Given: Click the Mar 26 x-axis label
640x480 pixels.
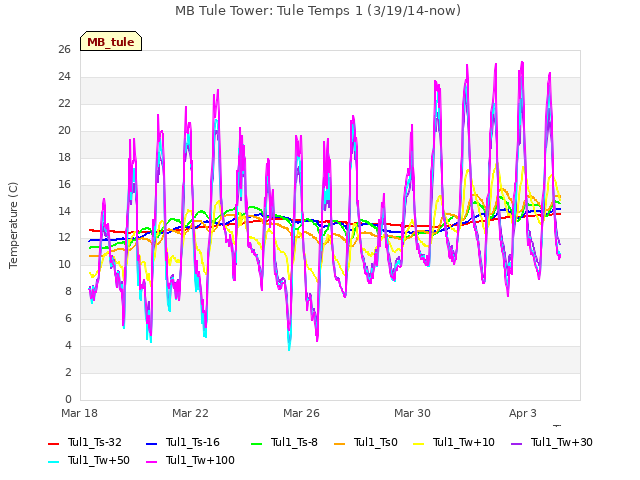Looking at the screenshot, I should 301,413.
